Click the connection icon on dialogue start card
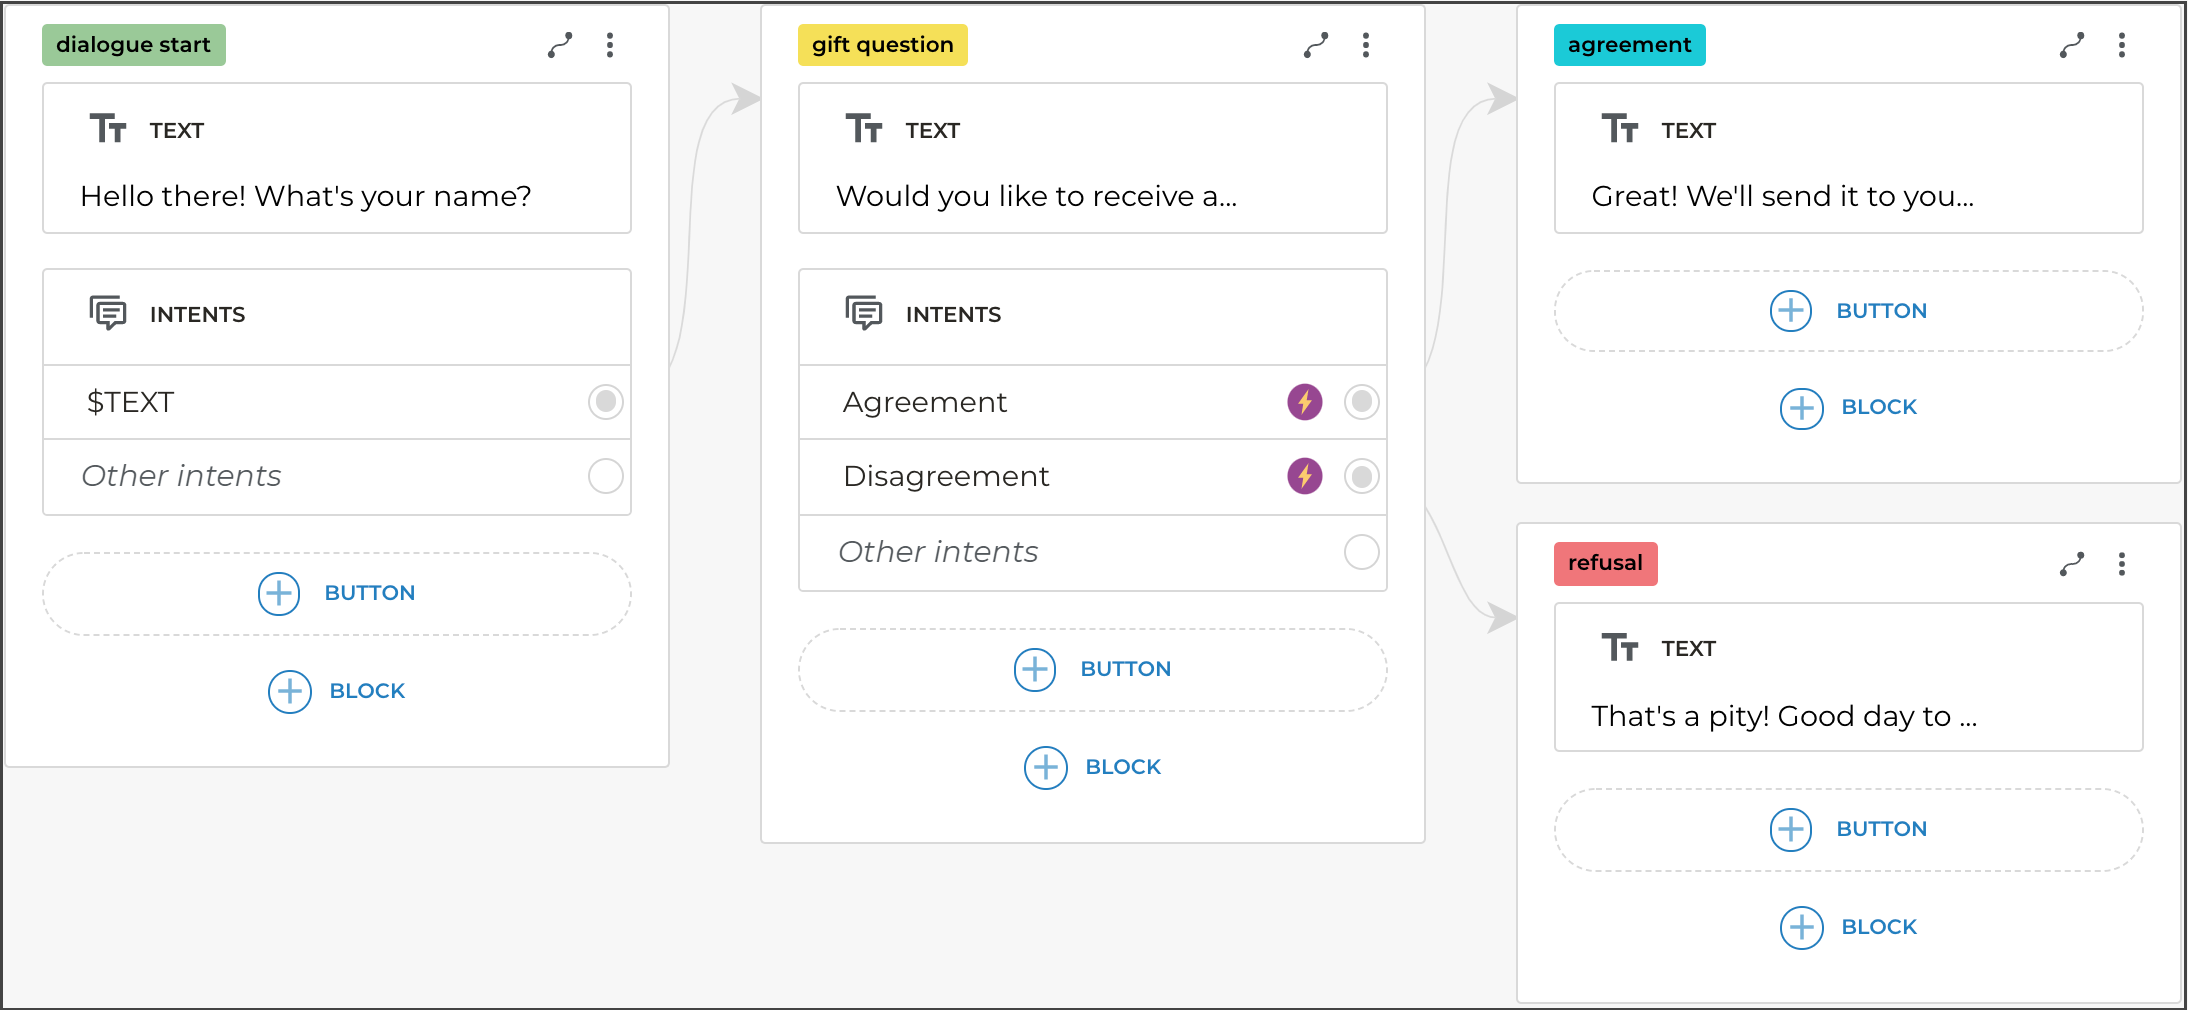This screenshot has width=2188, height=1010. pyautogui.click(x=560, y=45)
